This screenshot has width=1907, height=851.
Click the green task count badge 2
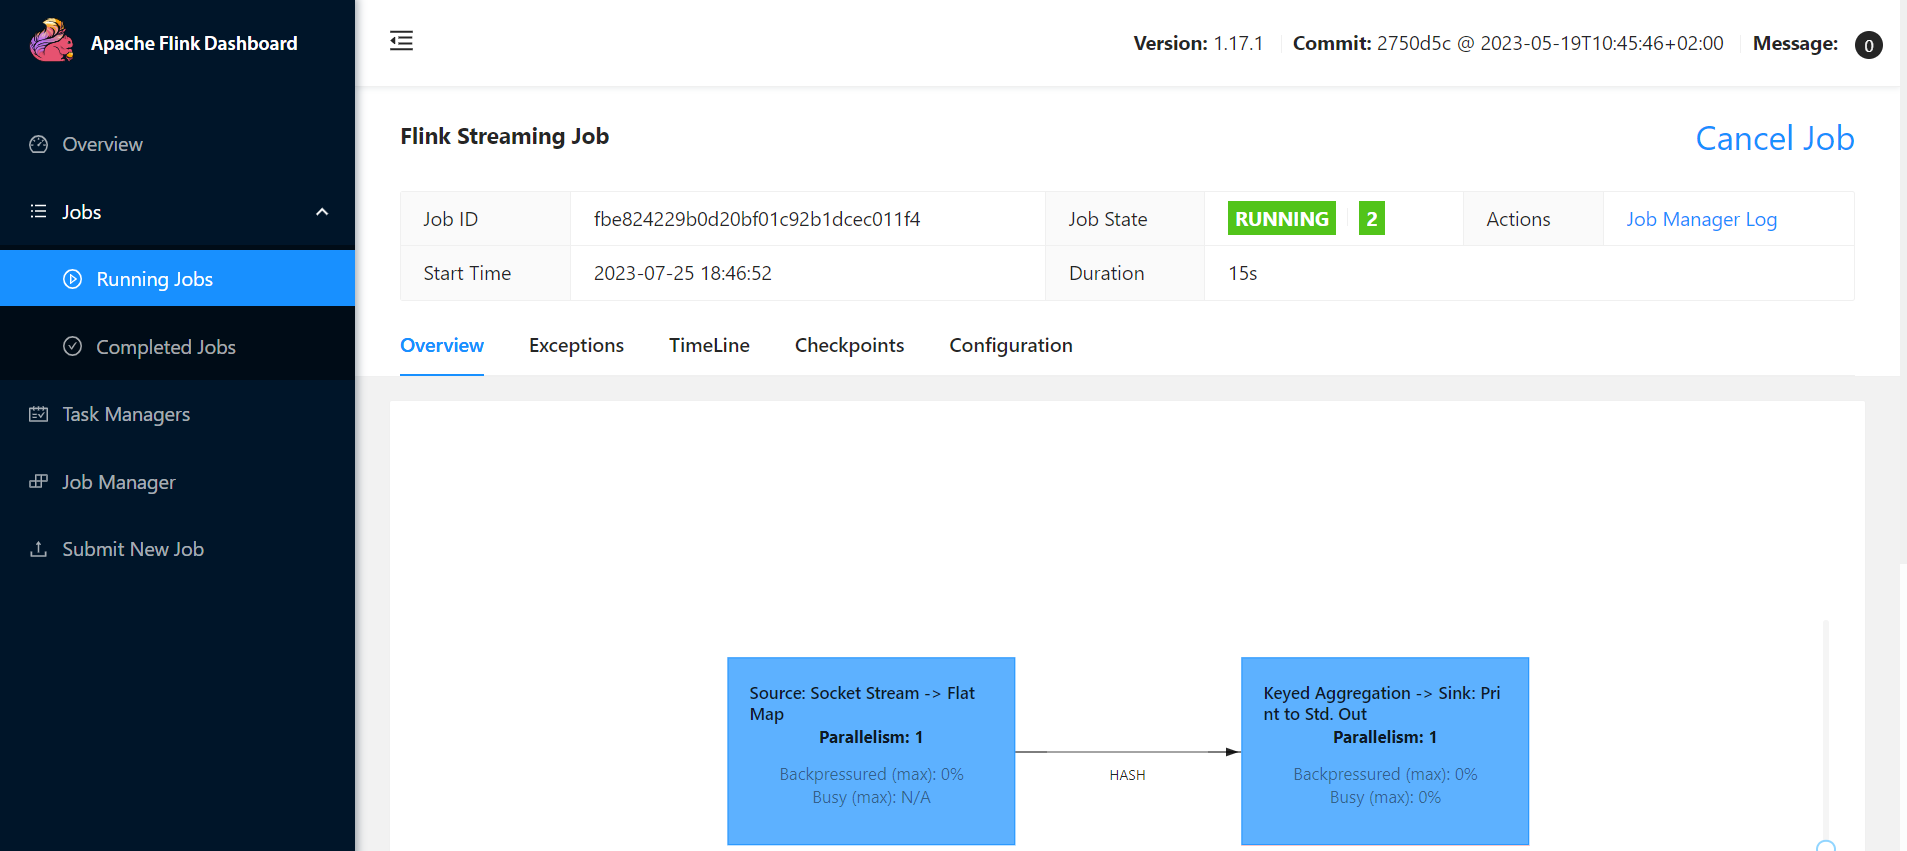click(1371, 218)
